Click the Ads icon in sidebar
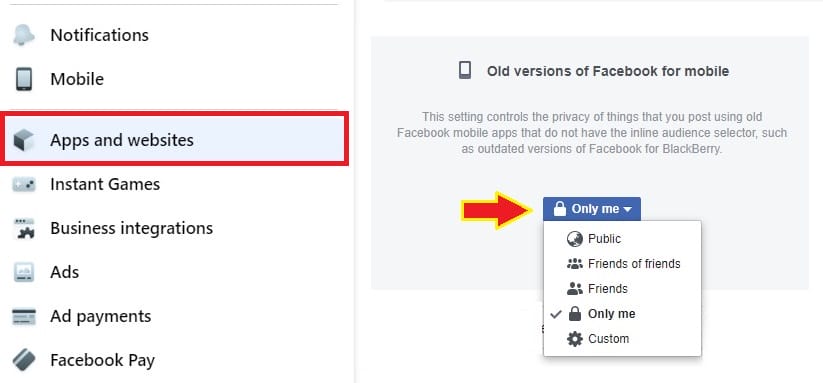Screen dimensions: 823x383 click(24, 272)
